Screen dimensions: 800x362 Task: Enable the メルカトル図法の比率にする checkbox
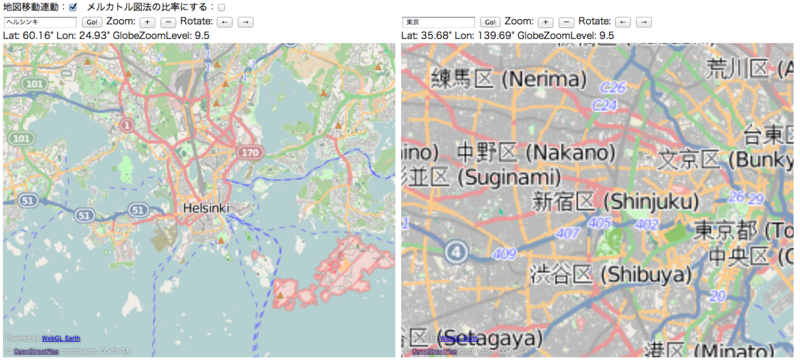221,8
